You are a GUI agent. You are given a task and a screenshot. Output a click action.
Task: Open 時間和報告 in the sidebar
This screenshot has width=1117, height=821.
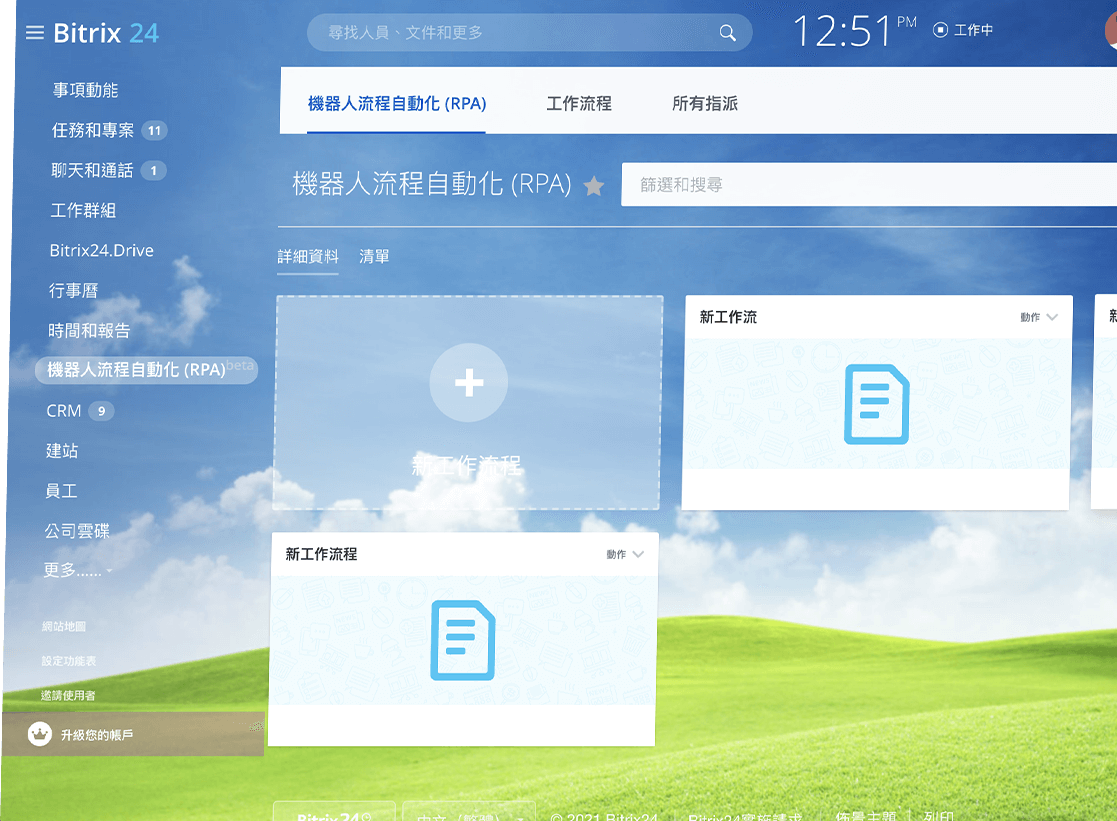pyautogui.click(x=89, y=331)
